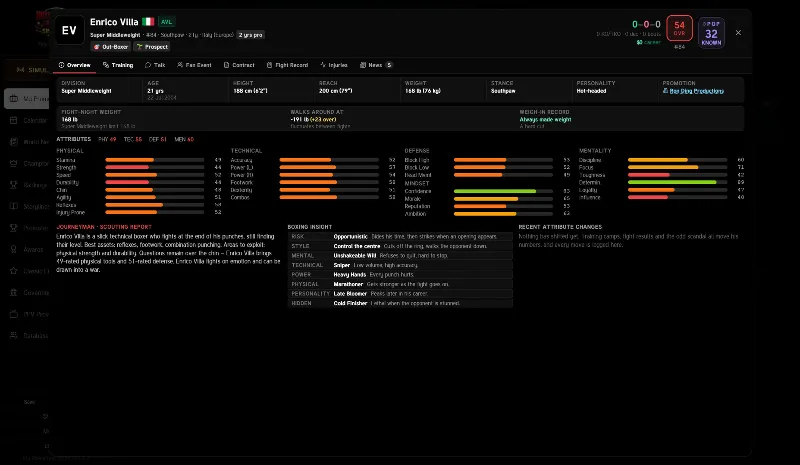
Task: Click the TEC 55 attribute summary
Action: [133, 139]
